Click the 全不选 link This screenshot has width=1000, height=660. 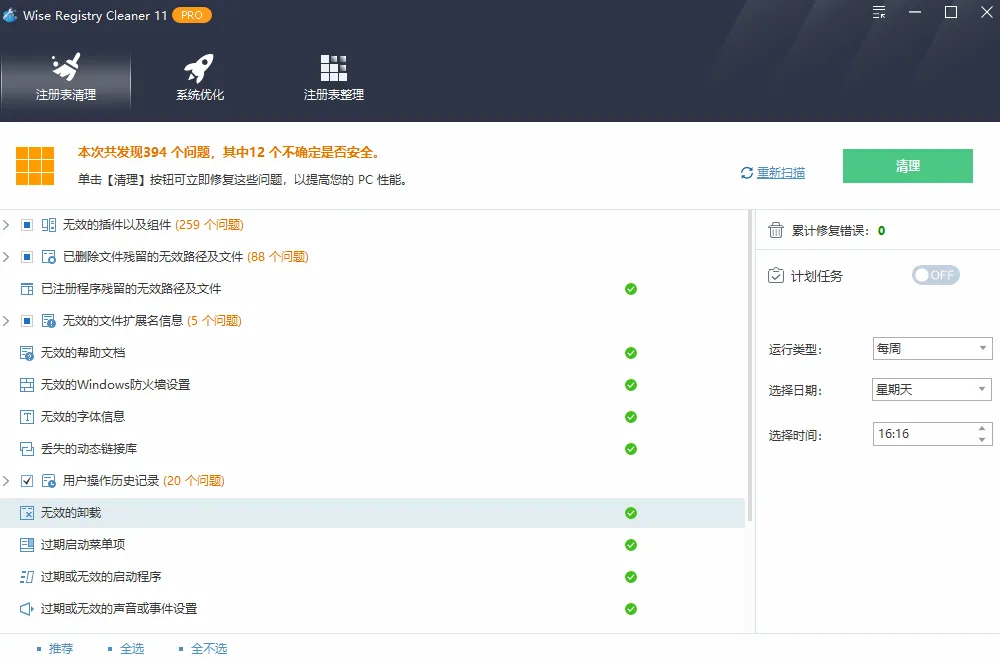click(209, 649)
